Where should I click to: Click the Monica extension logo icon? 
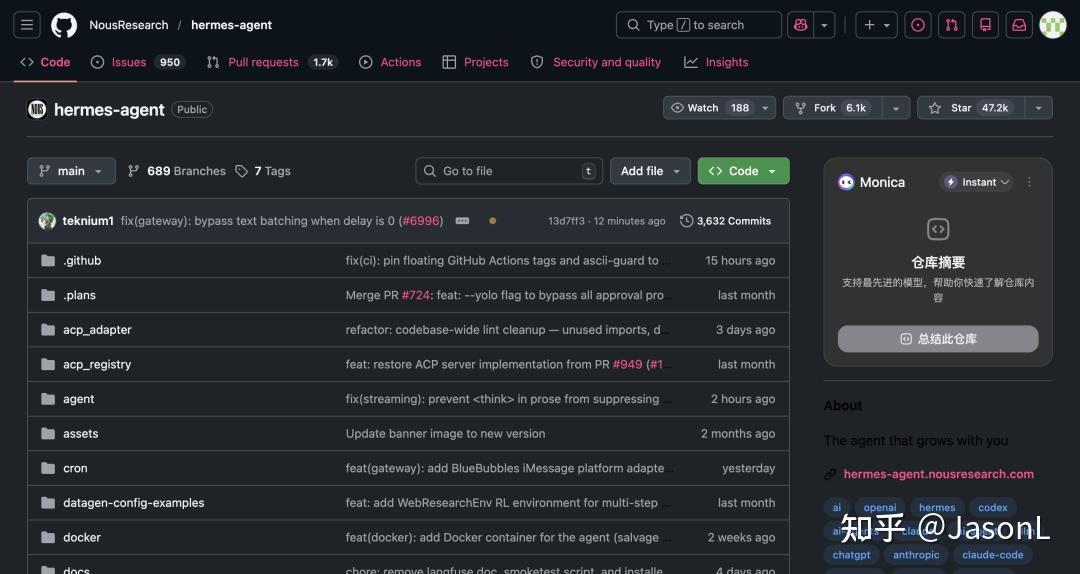846,182
